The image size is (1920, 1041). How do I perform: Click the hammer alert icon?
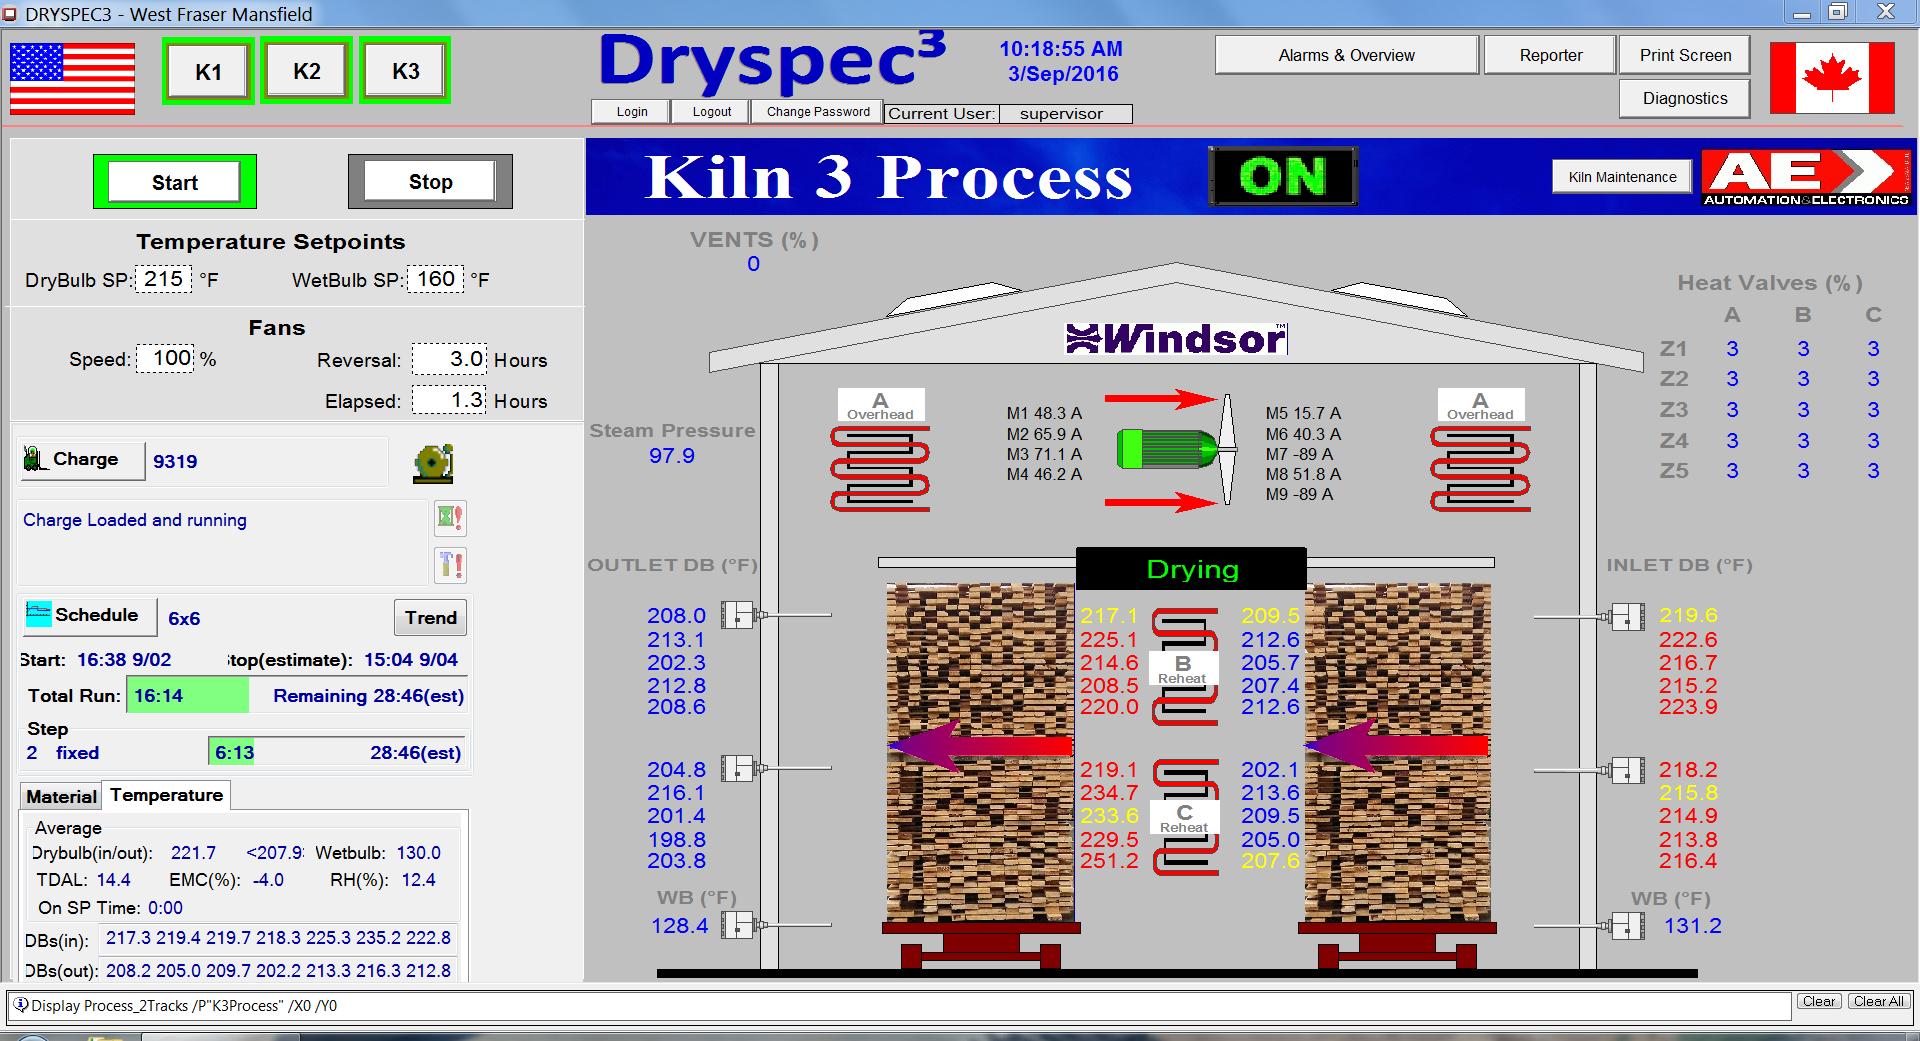pos(450,565)
